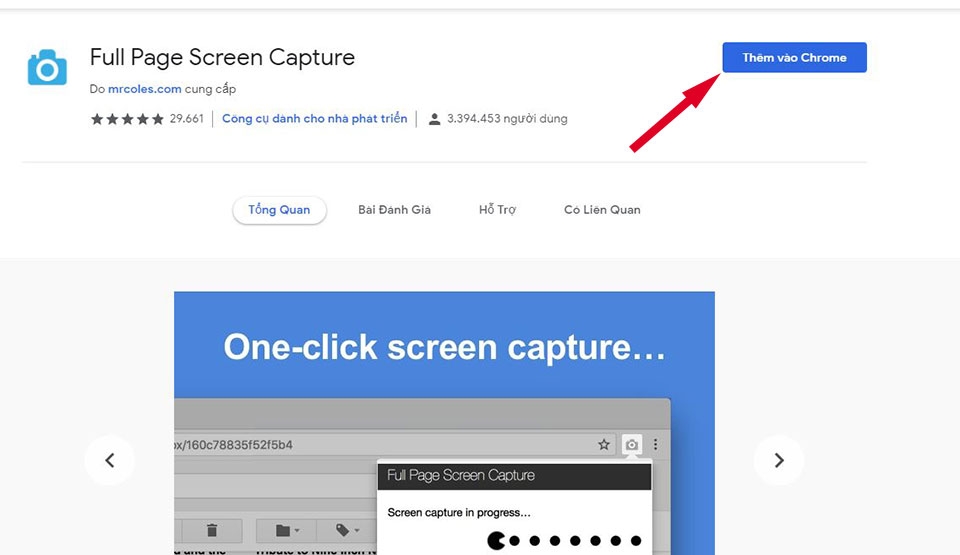Open the Hỗ Trợ tab
Image resolution: width=960 pixels, height=555 pixels.
(x=497, y=210)
